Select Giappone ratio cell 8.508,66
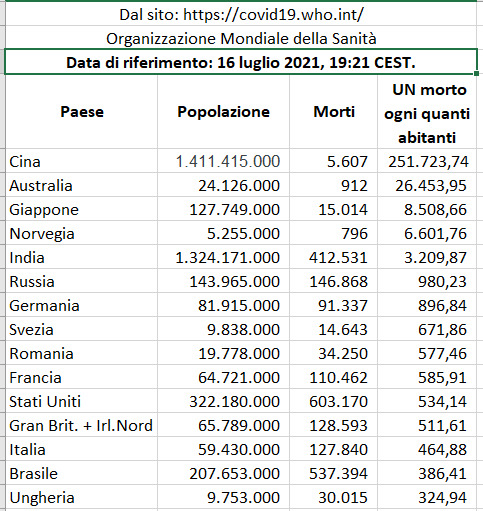 (427, 209)
